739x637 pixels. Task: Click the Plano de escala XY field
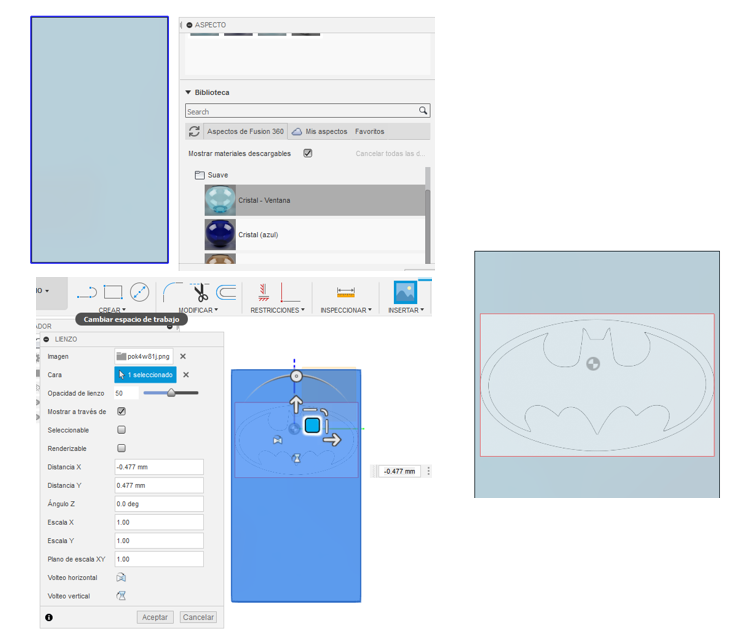[x=159, y=559]
